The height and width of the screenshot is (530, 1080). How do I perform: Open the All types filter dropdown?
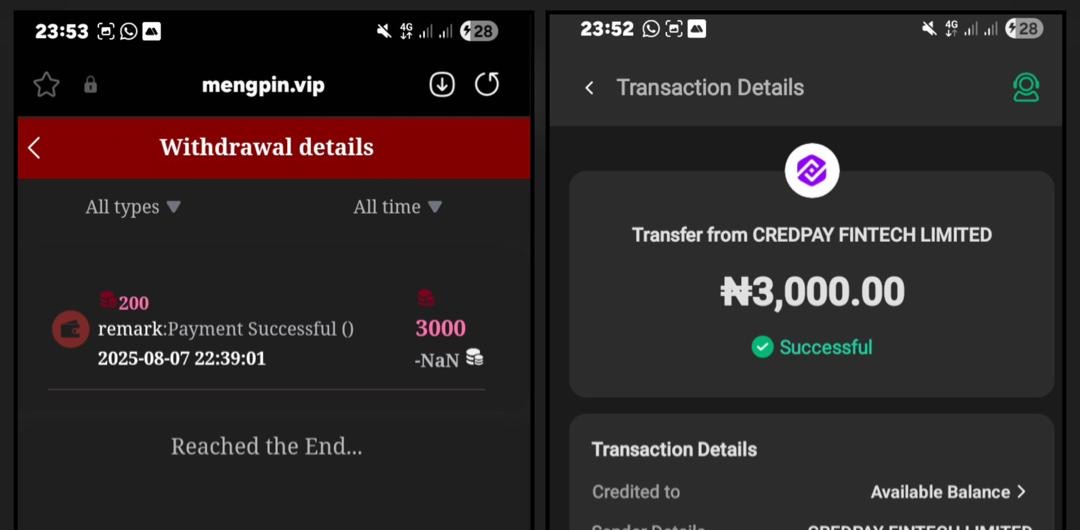pos(133,207)
